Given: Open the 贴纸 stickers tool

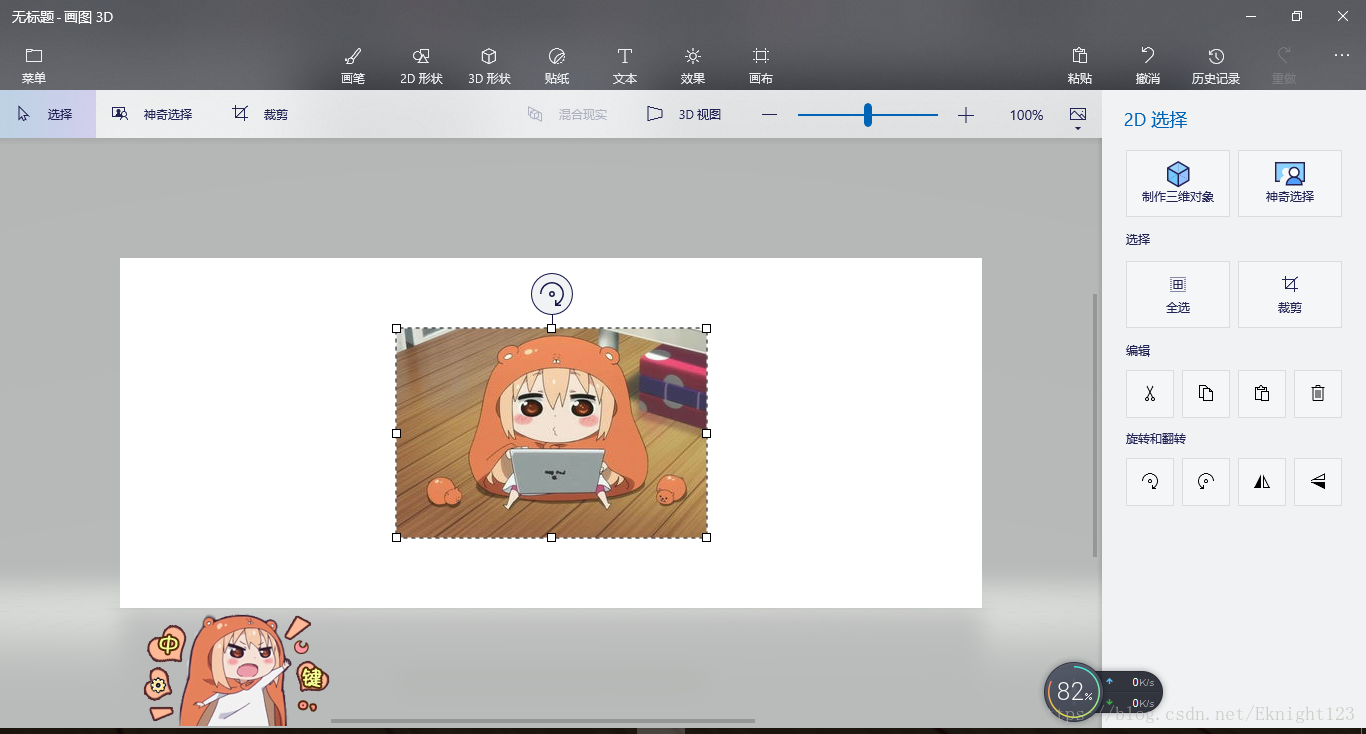Looking at the screenshot, I should pos(557,65).
